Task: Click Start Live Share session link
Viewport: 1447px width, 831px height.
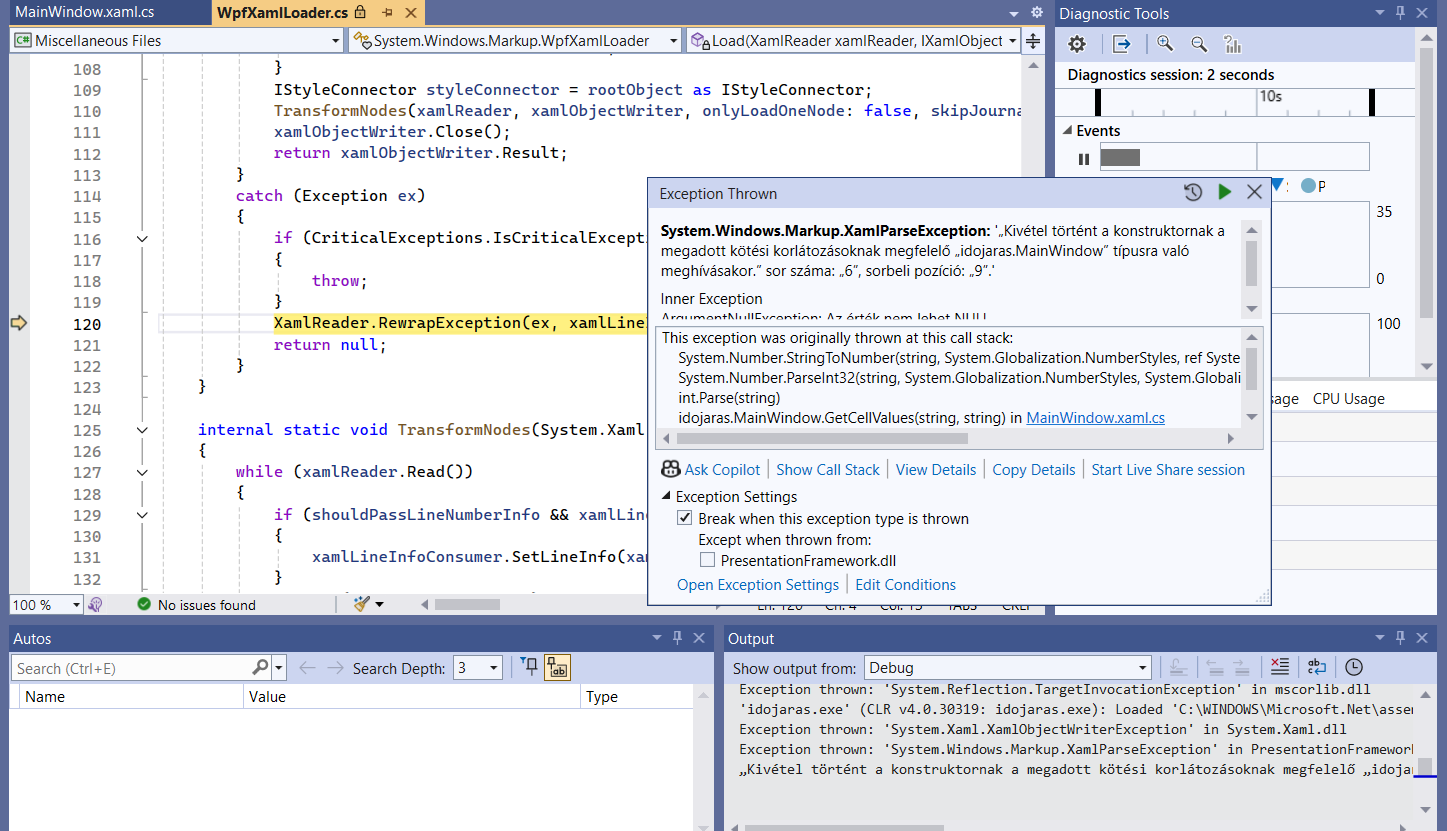Action: click(1168, 469)
